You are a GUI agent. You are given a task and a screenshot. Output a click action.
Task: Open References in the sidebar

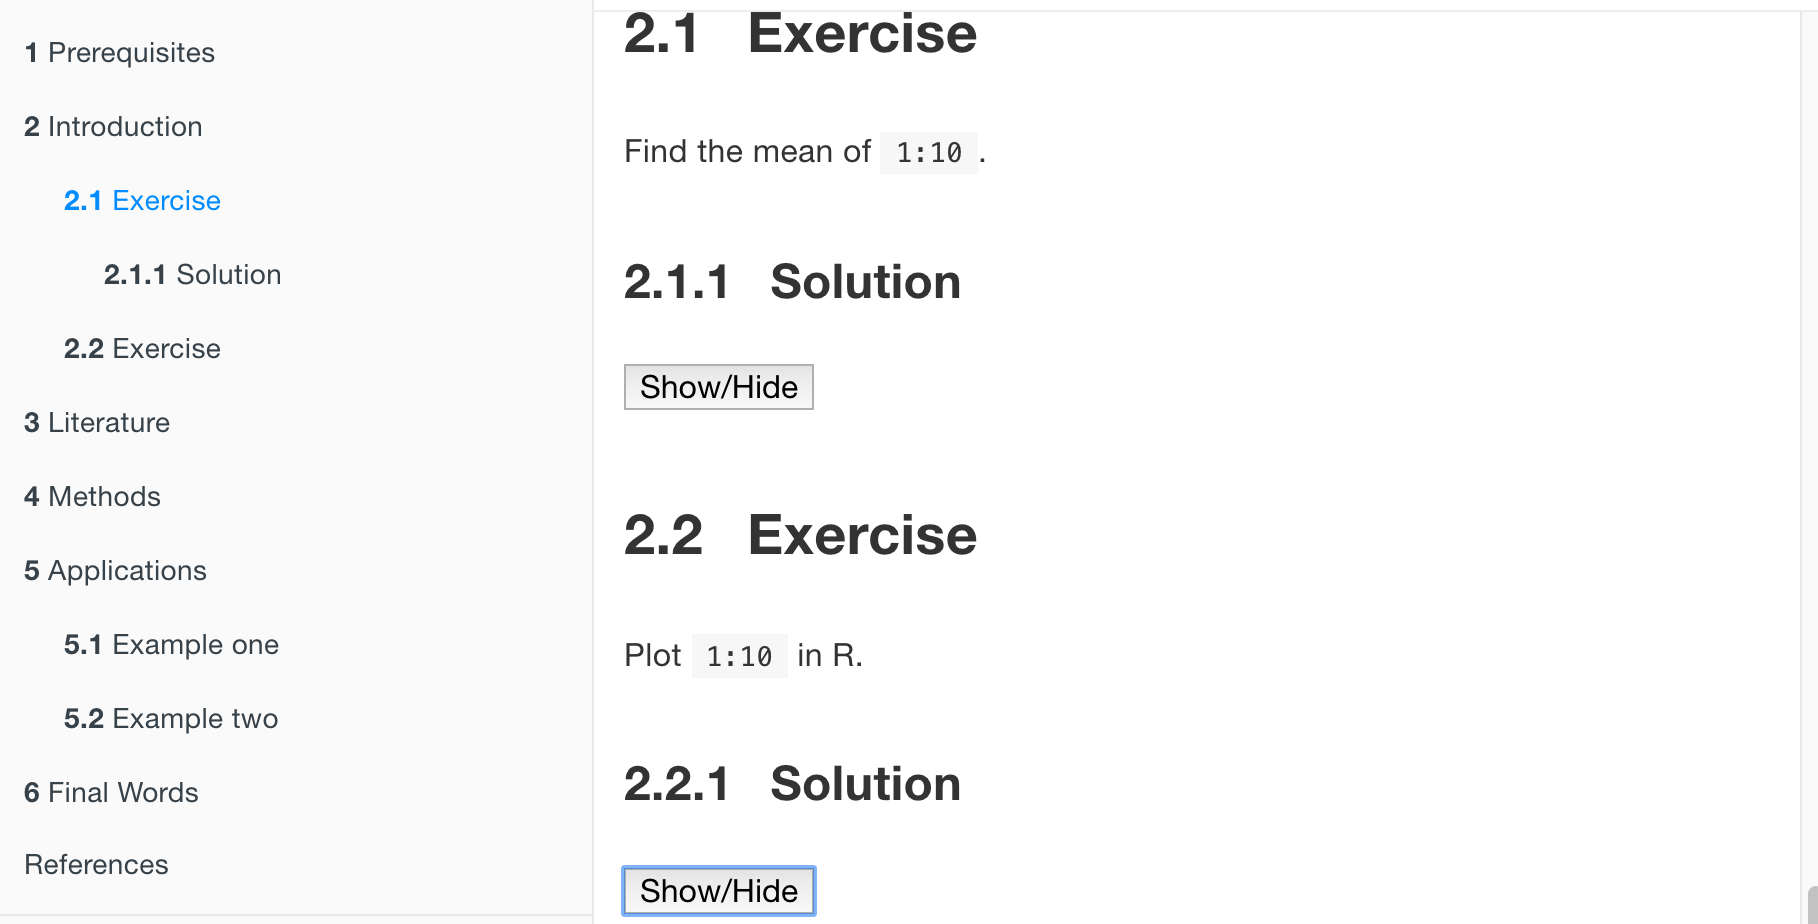point(96,865)
